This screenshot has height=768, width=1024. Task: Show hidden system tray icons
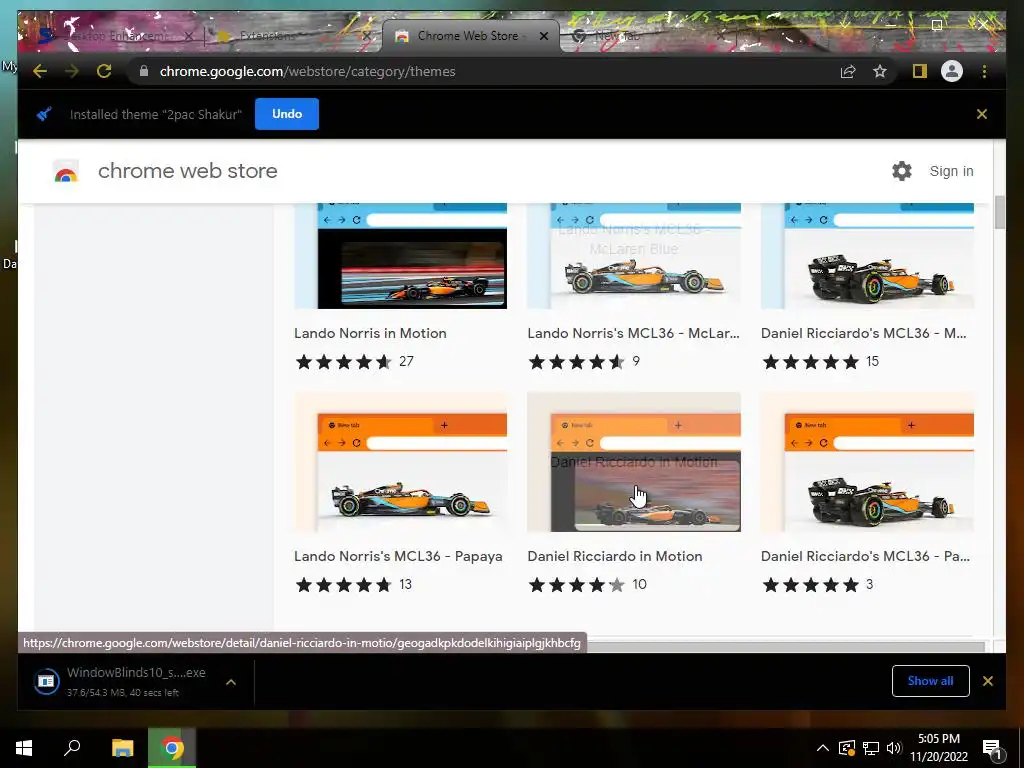point(823,748)
